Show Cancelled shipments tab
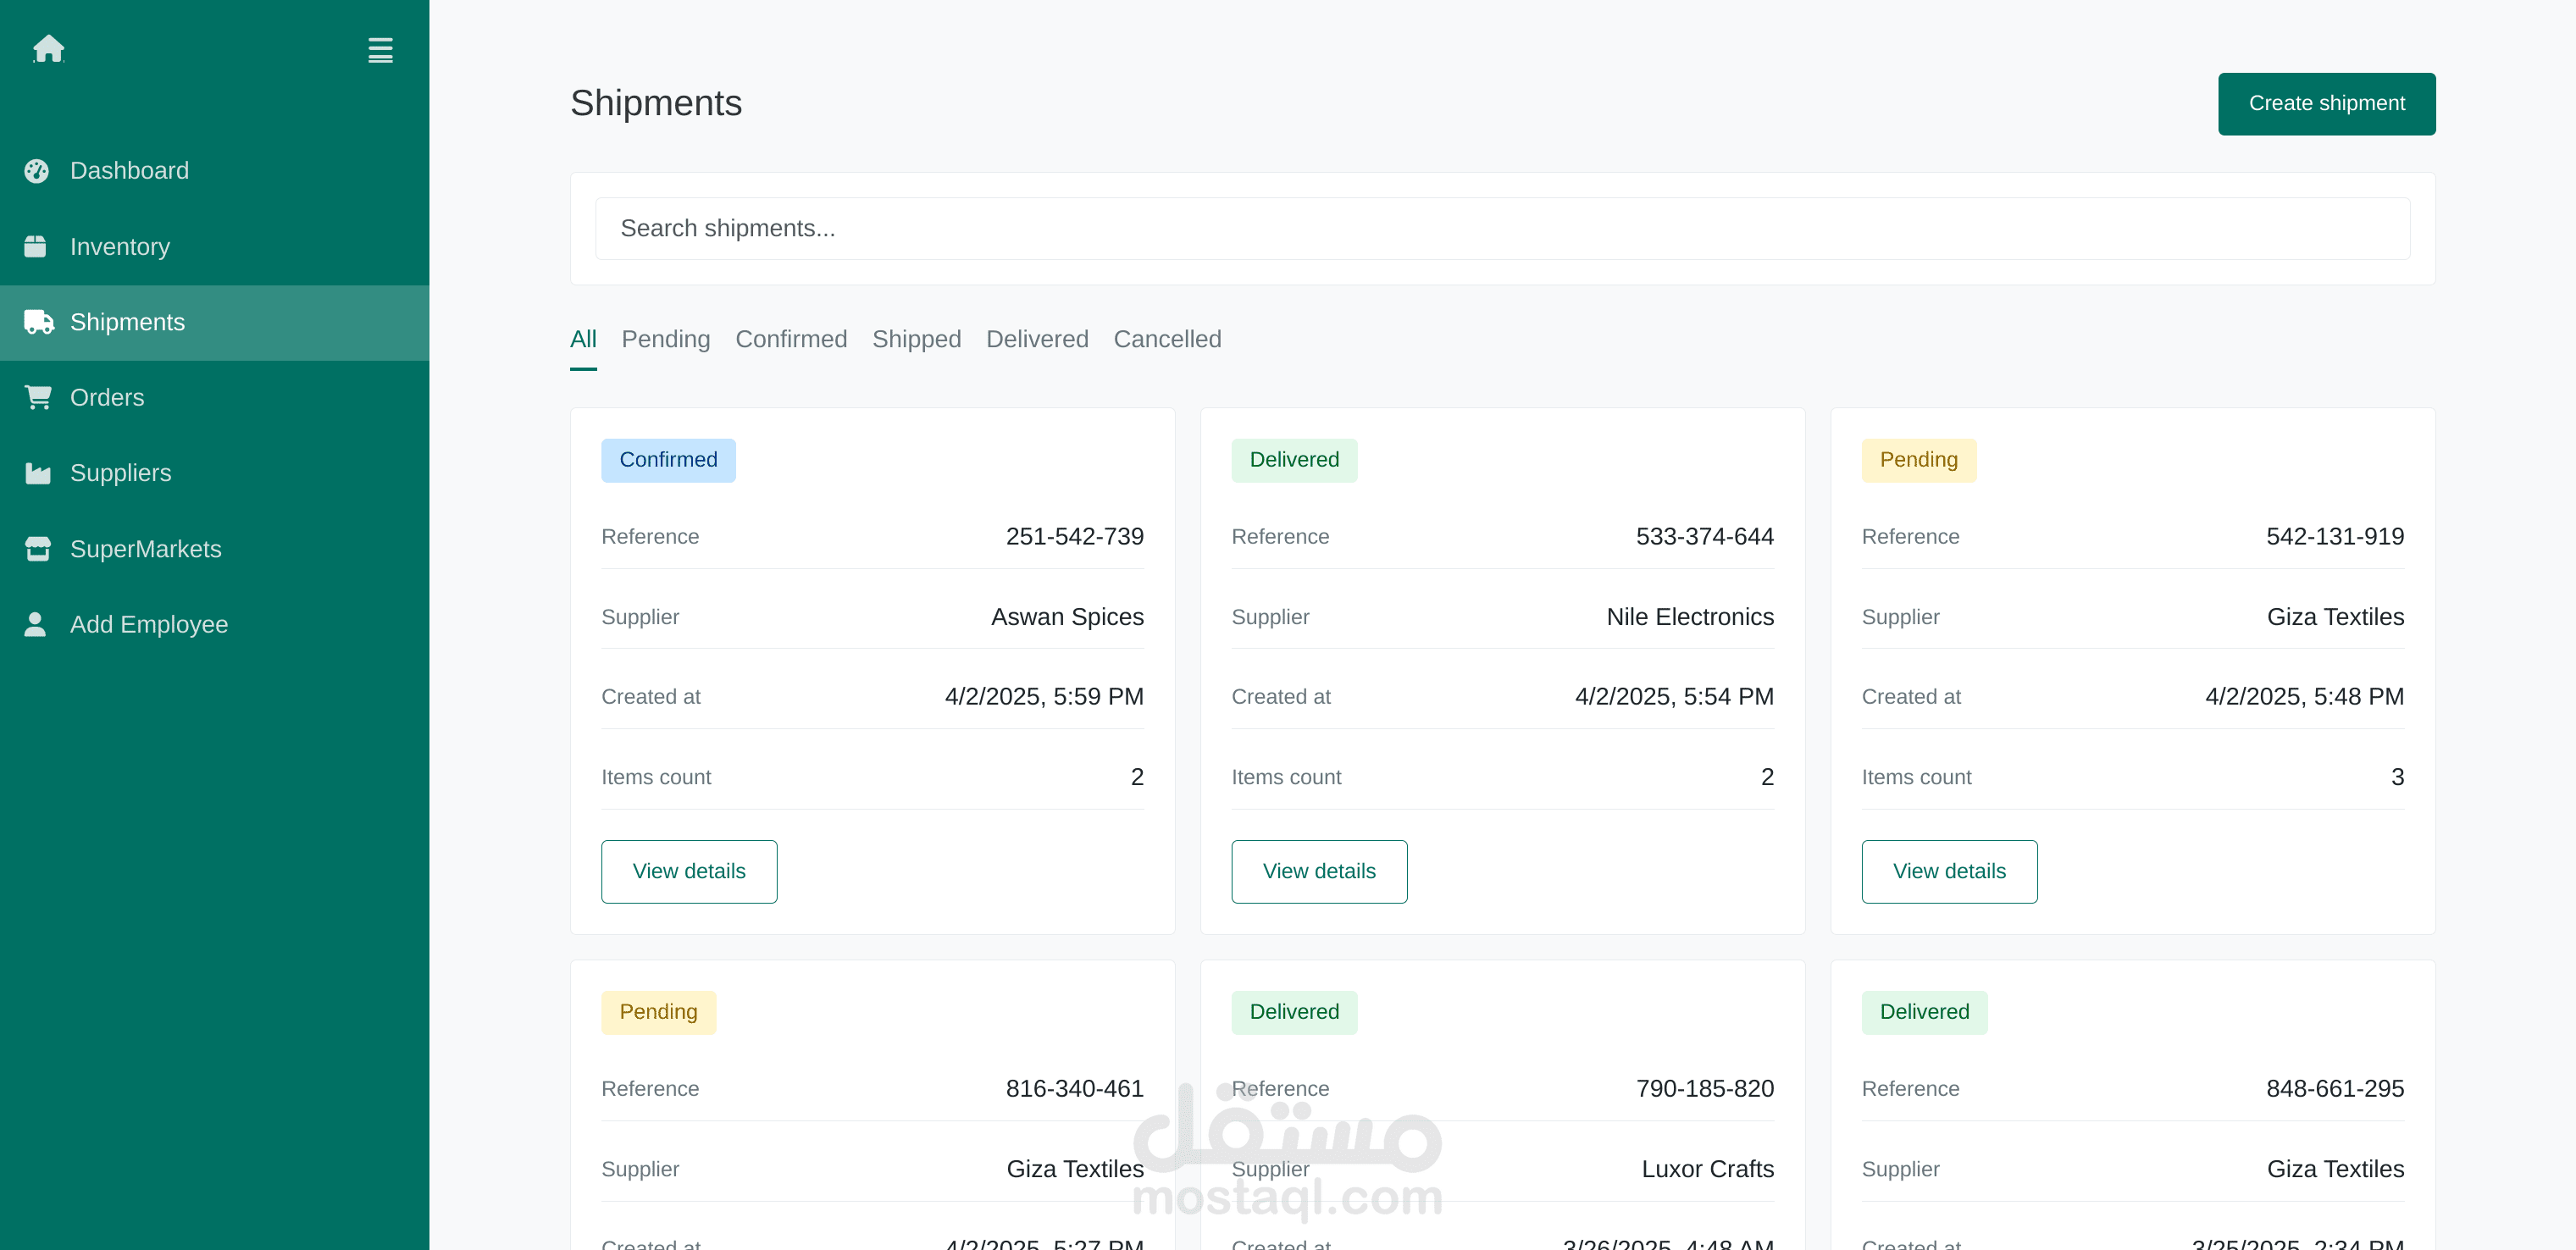 pyautogui.click(x=1167, y=340)
